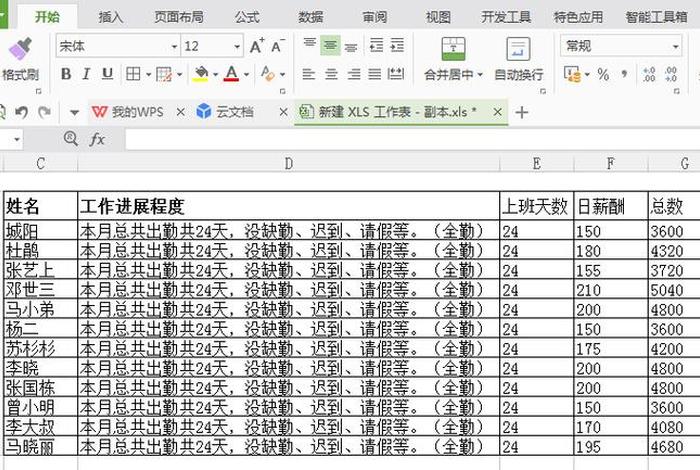Close the 我的WPS tab
700x470 pixels.
click(180, 112)
